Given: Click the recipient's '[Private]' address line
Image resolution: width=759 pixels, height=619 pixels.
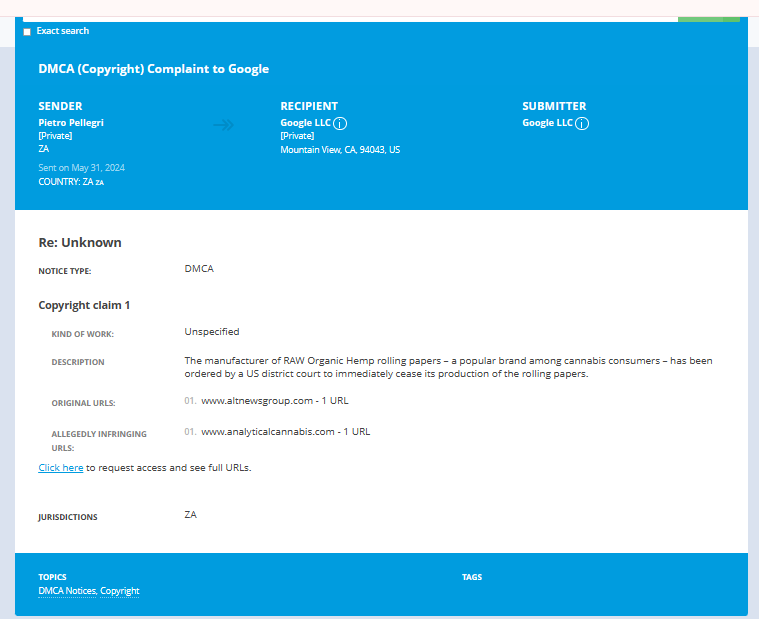Looking at the screenshot, I should coord(297,136).
